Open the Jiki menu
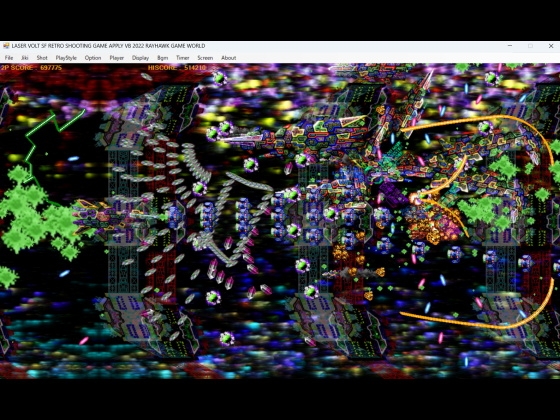Viewport: 560px width, 420px height. [x=25, y=58]
